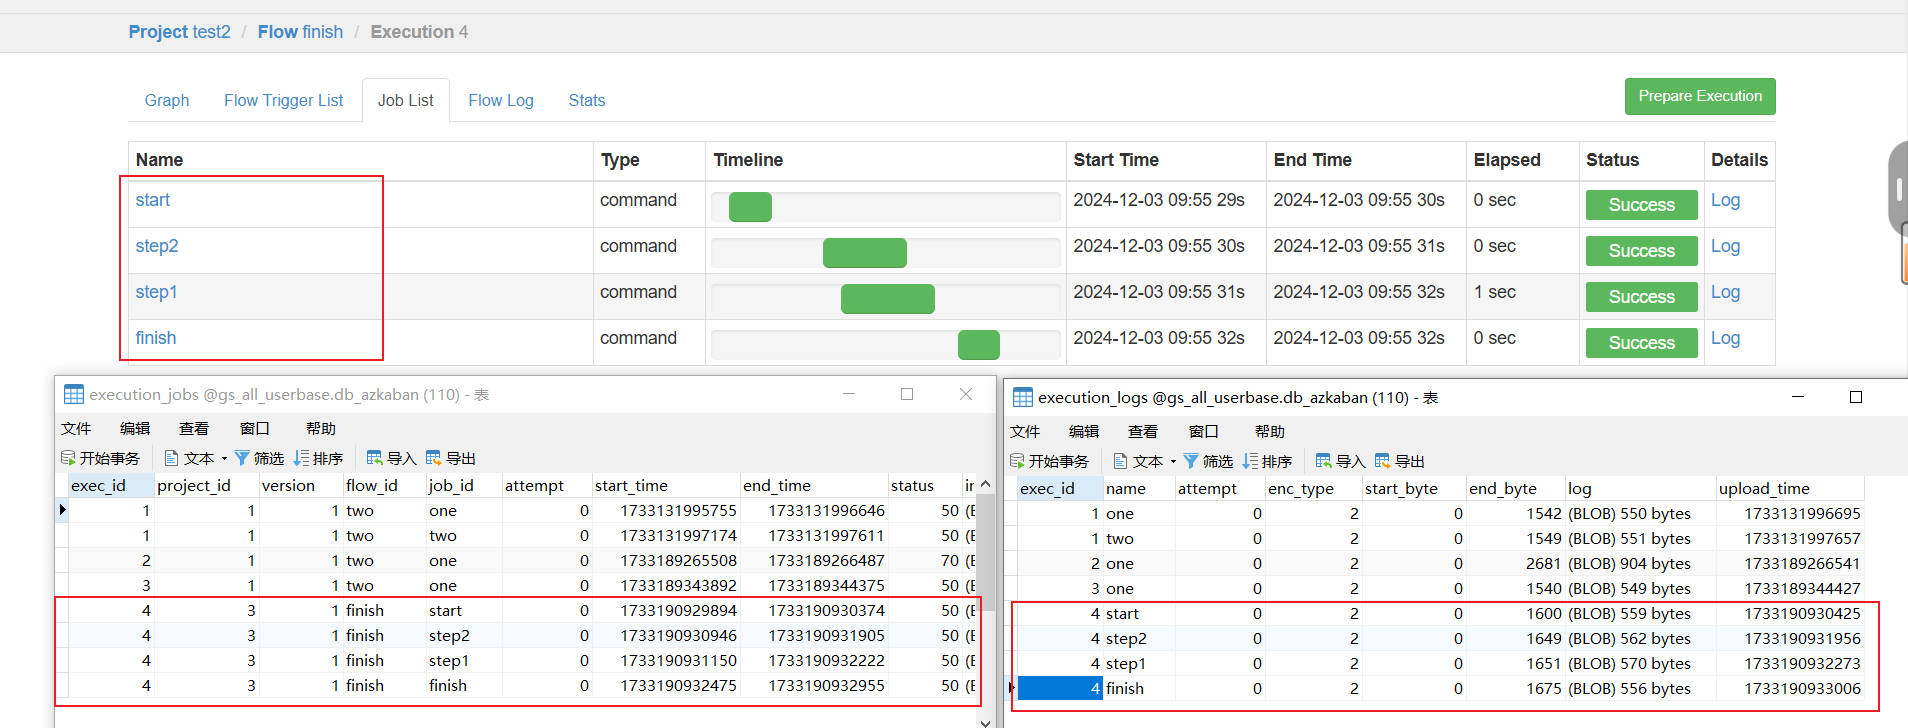Click Import icon in execution_logs window
1908x728 pixels.
click(x=1324, y=461)
